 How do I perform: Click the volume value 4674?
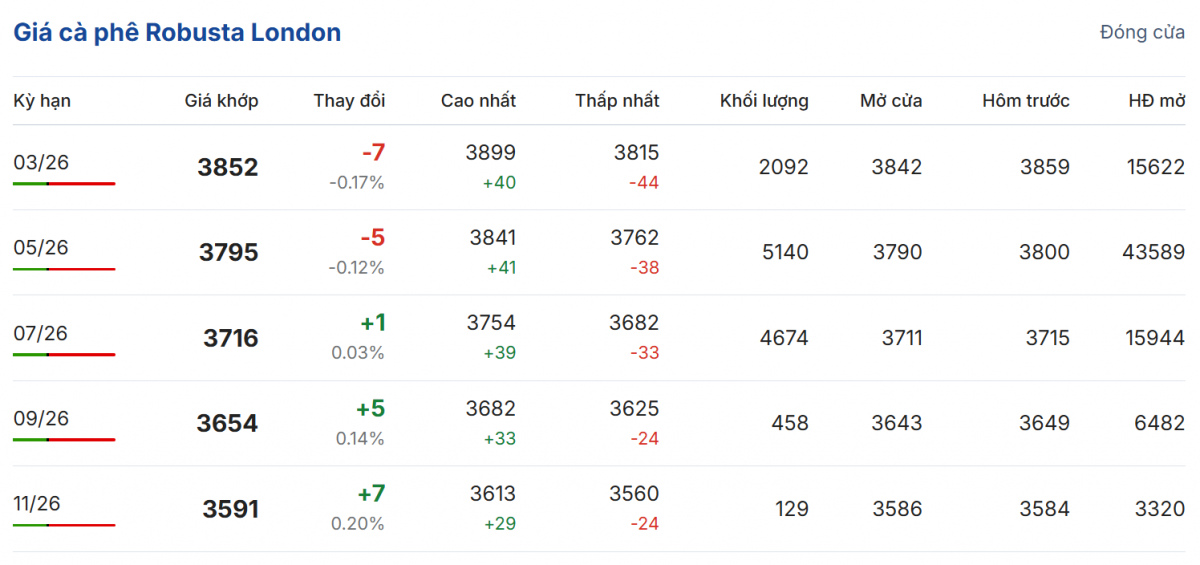pos(784,338)
